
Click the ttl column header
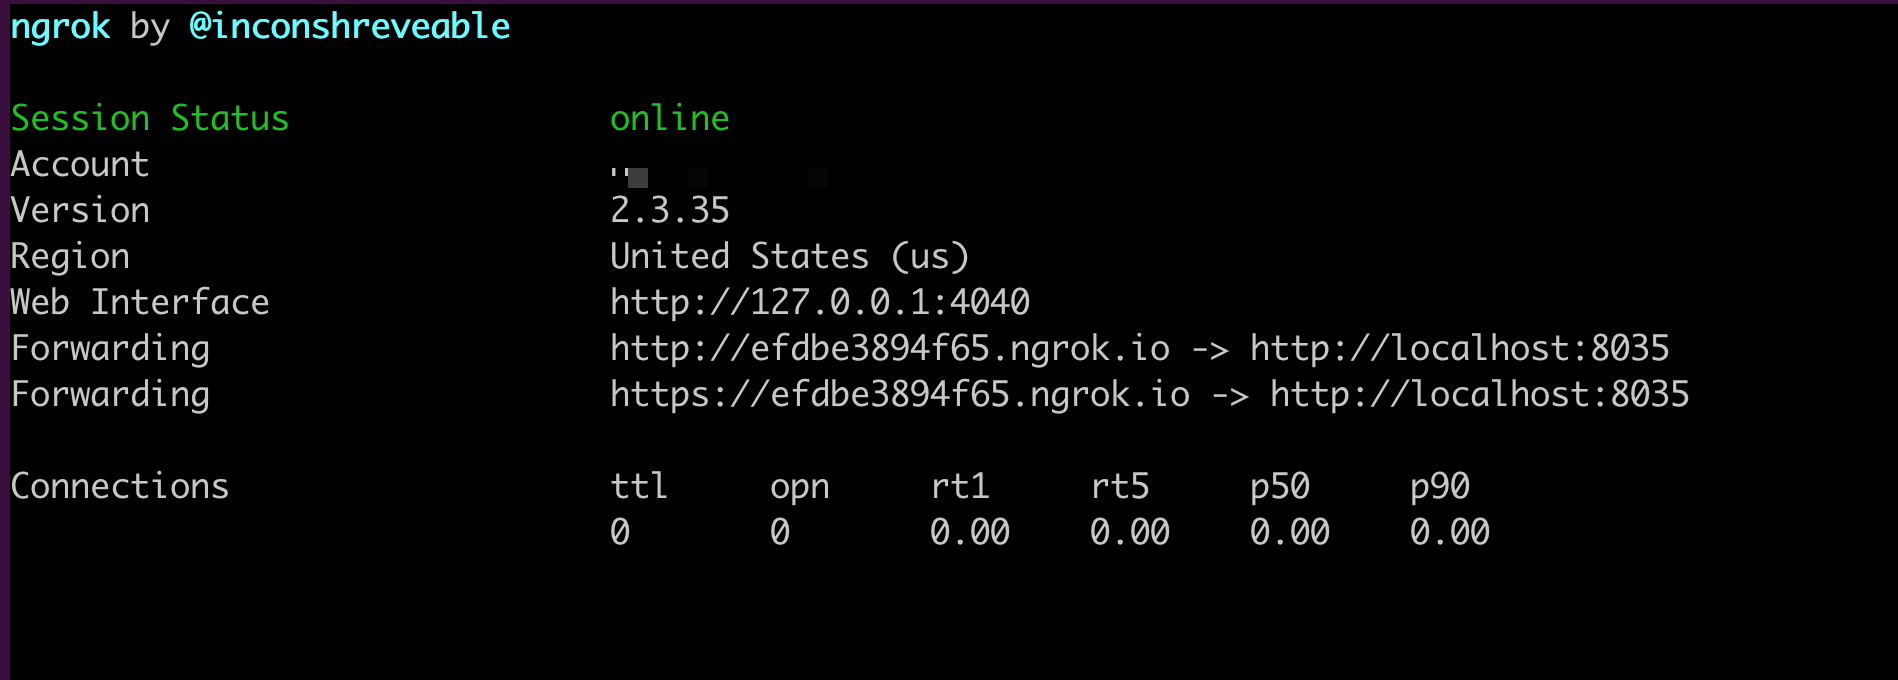coord(639,486)
